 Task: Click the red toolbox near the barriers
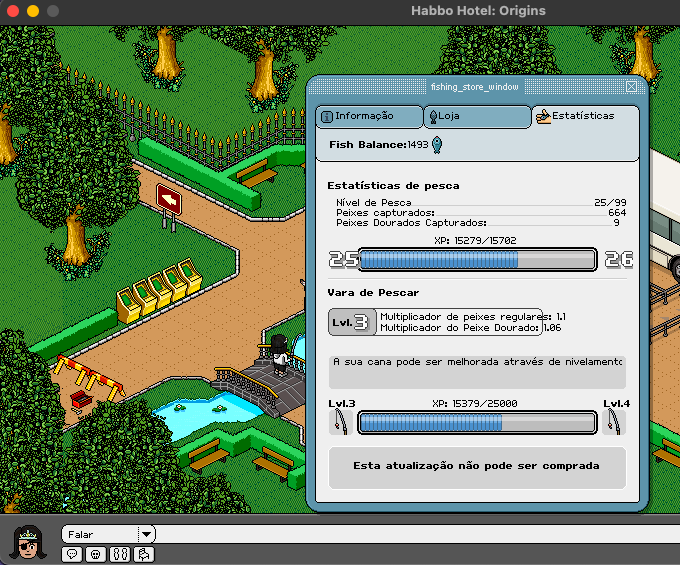(81, 399)
